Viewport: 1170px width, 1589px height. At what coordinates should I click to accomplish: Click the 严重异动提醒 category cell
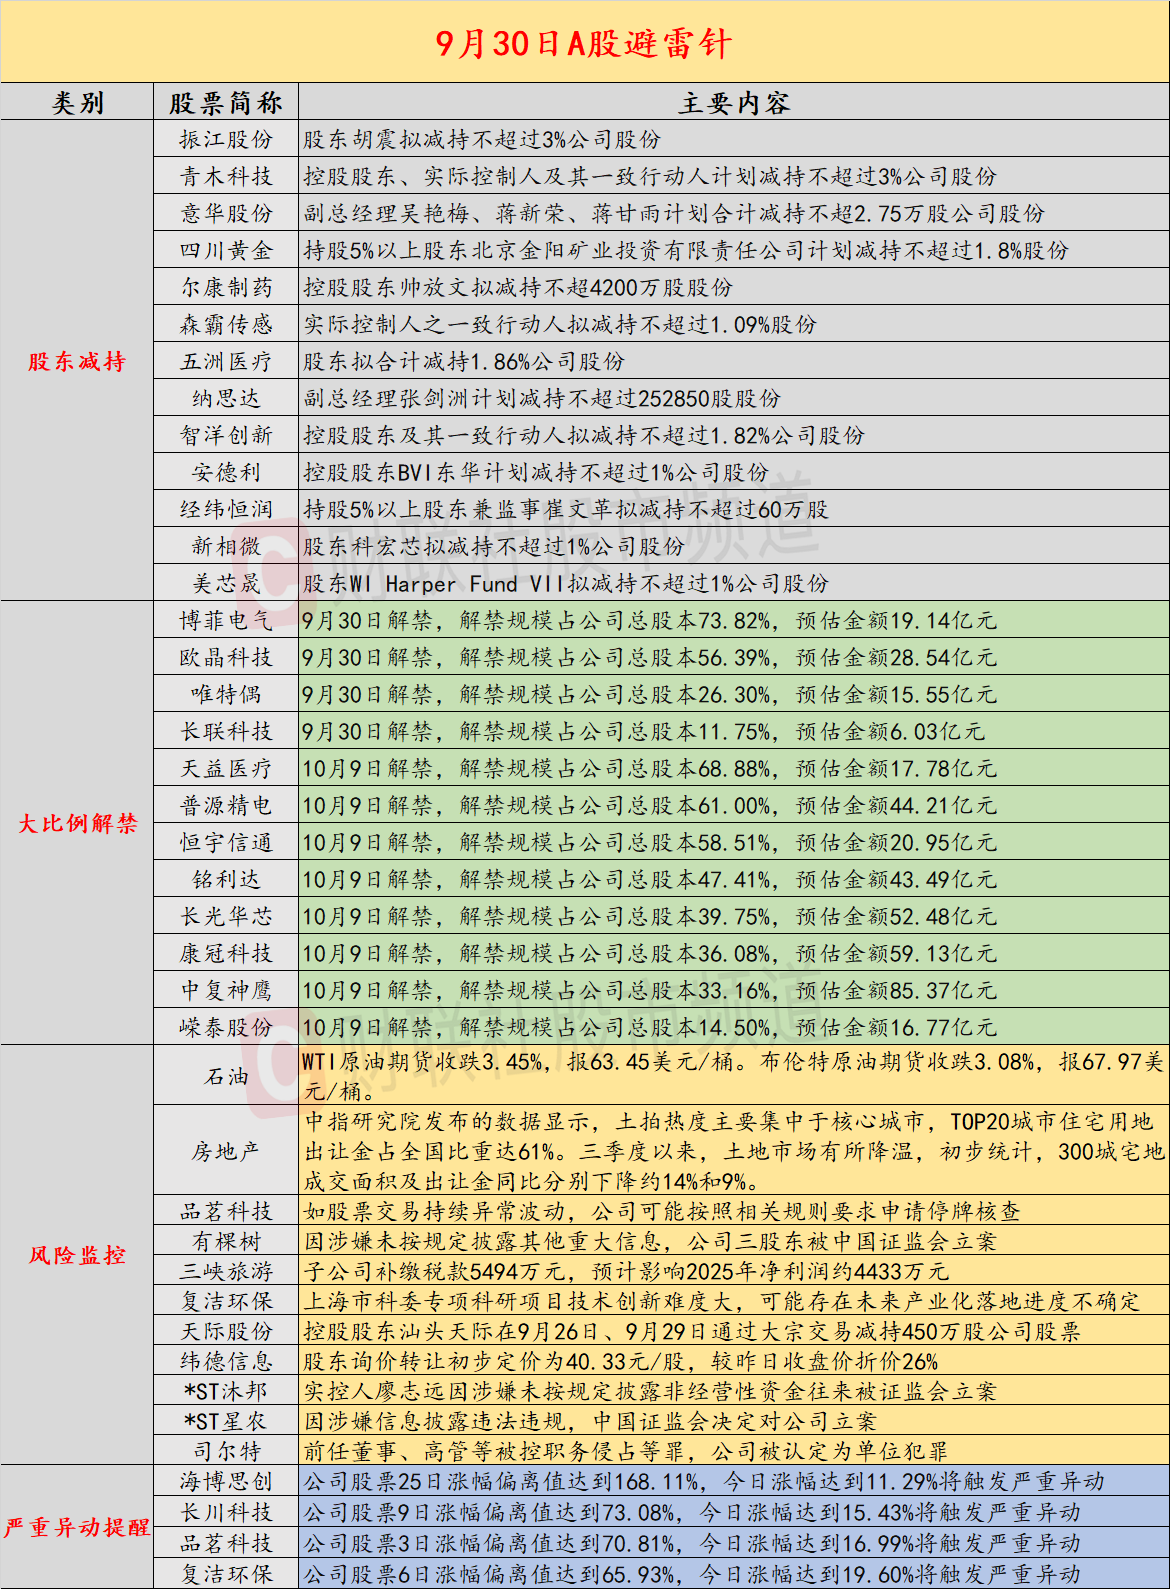pos(77,1527)
